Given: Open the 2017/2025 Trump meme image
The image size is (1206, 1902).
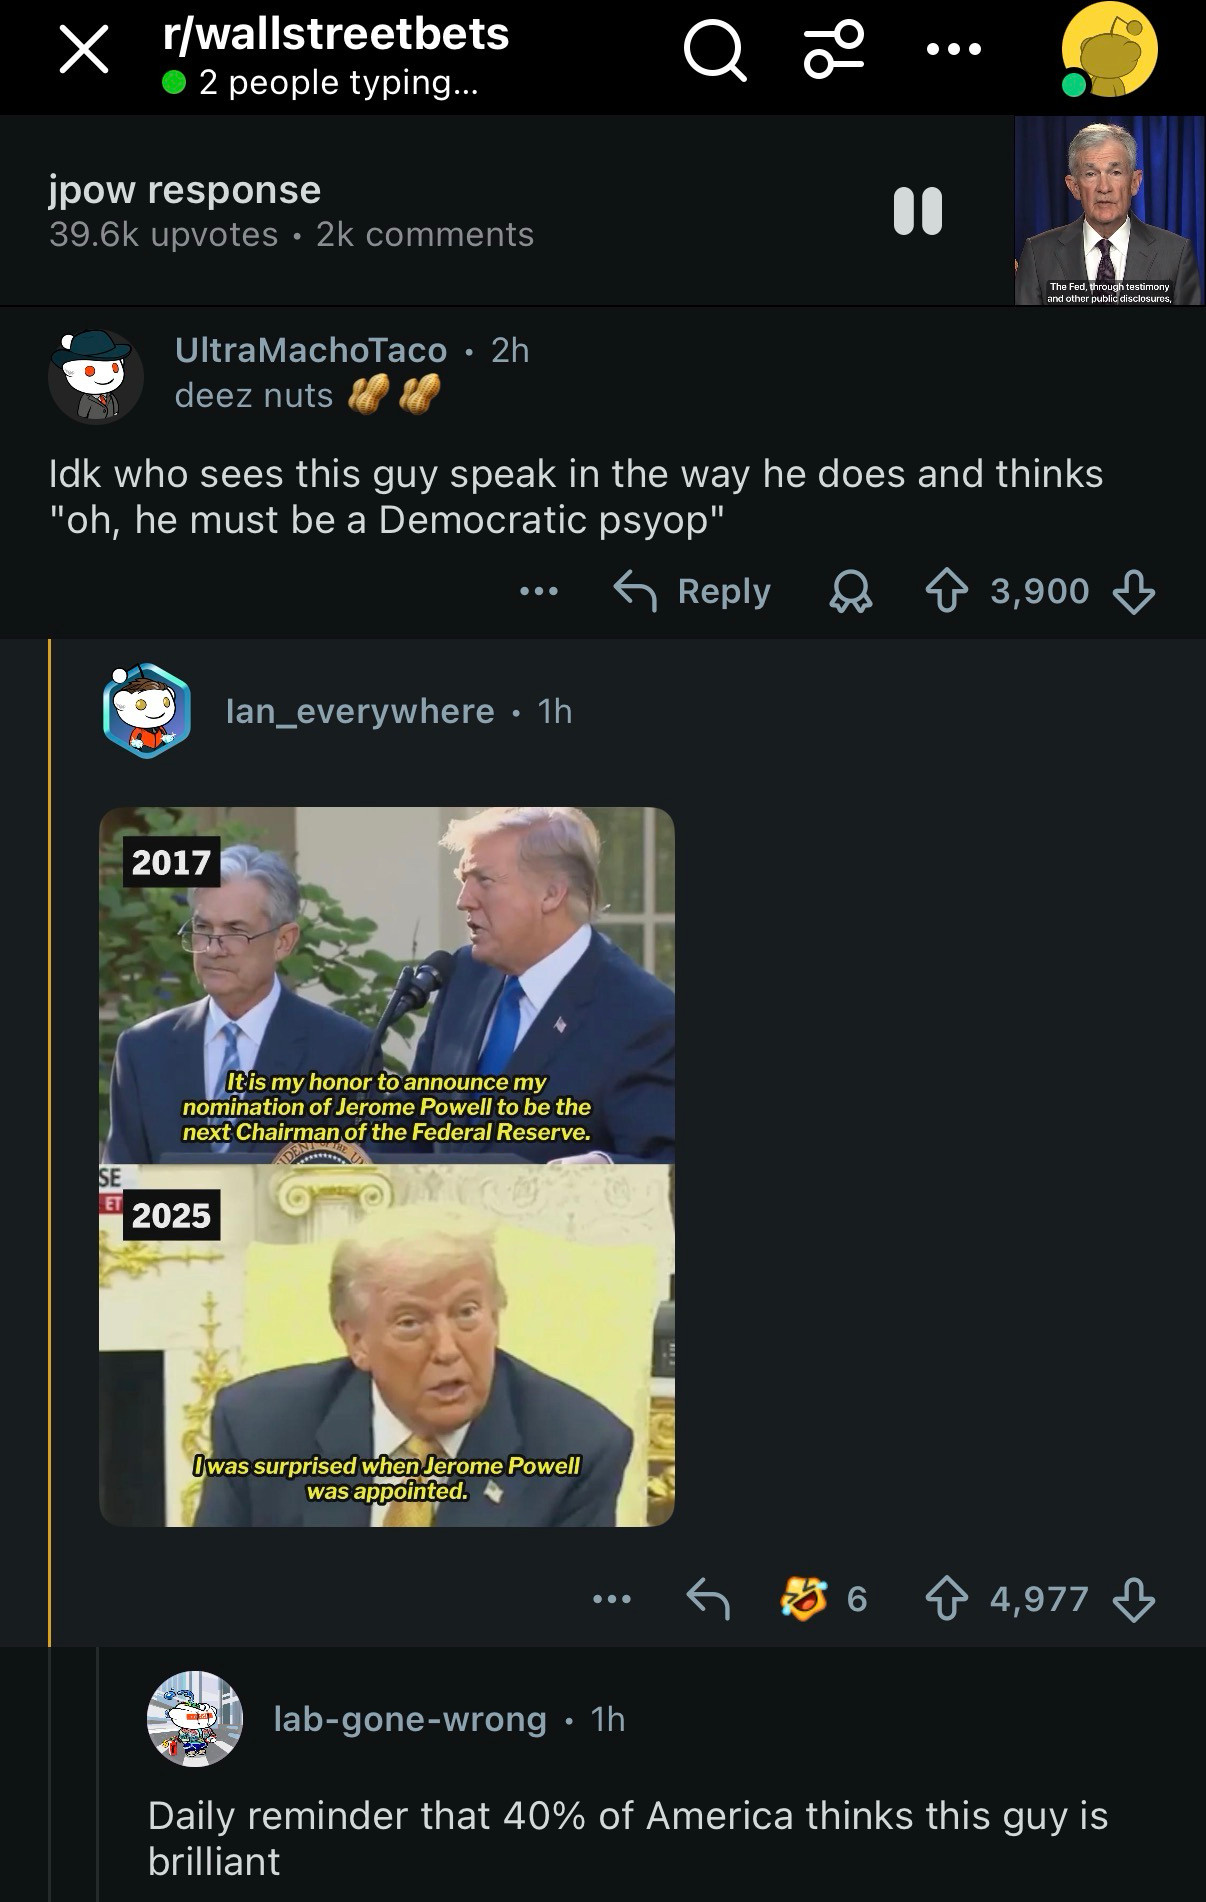Looking at the screenshot, I should tap(387, 1166).
